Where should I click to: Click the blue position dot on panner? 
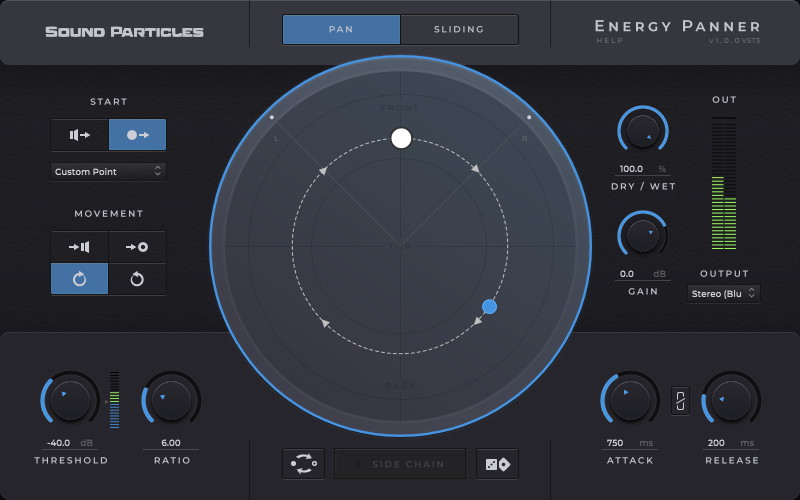click(x=489, y=307)
